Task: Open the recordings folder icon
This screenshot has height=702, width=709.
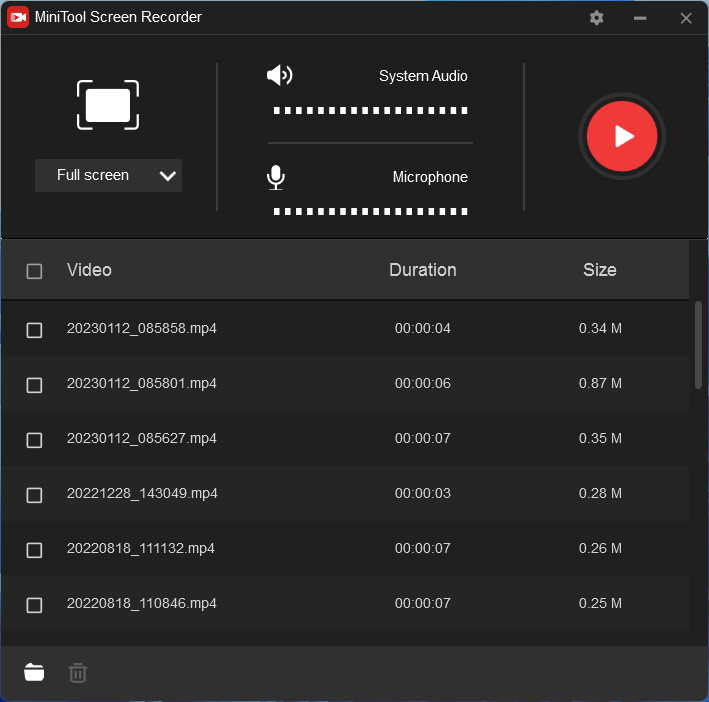Action: pos(34,672)
